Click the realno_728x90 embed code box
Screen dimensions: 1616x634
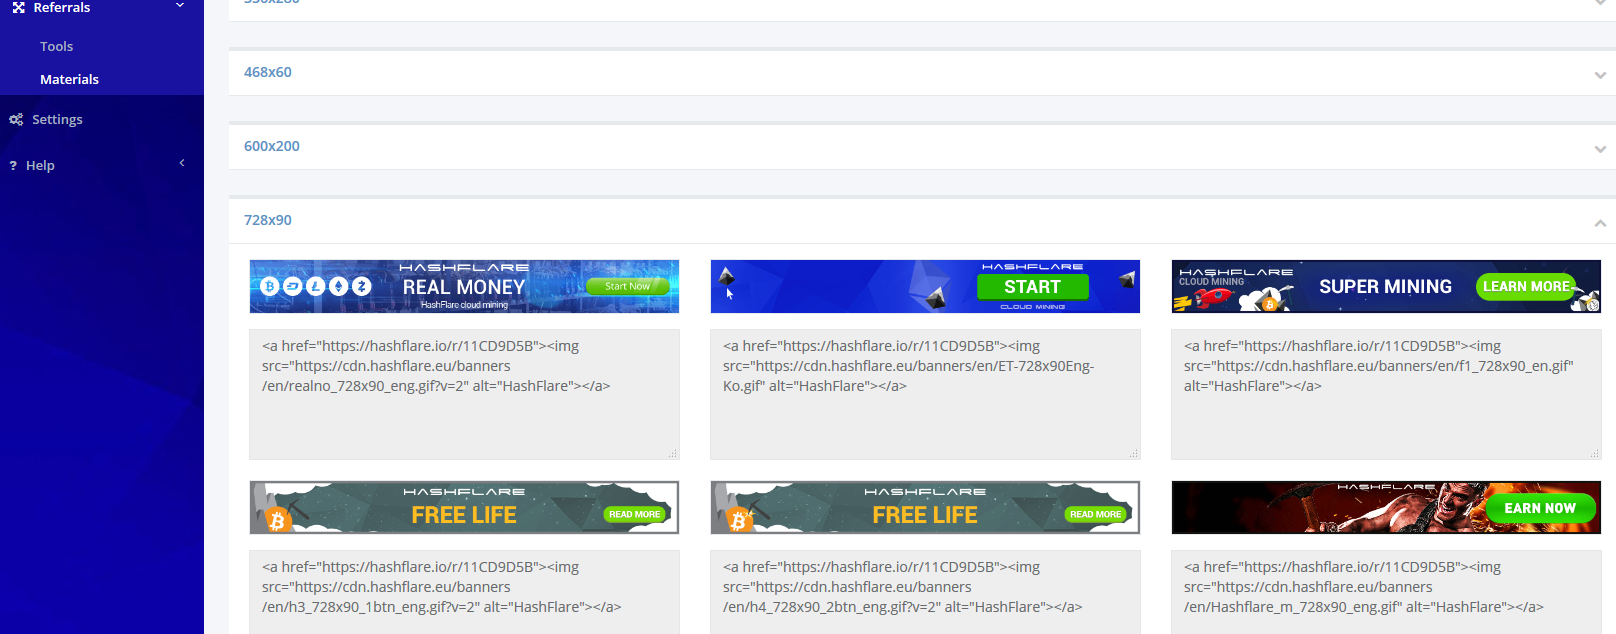[x=464, y=394]
